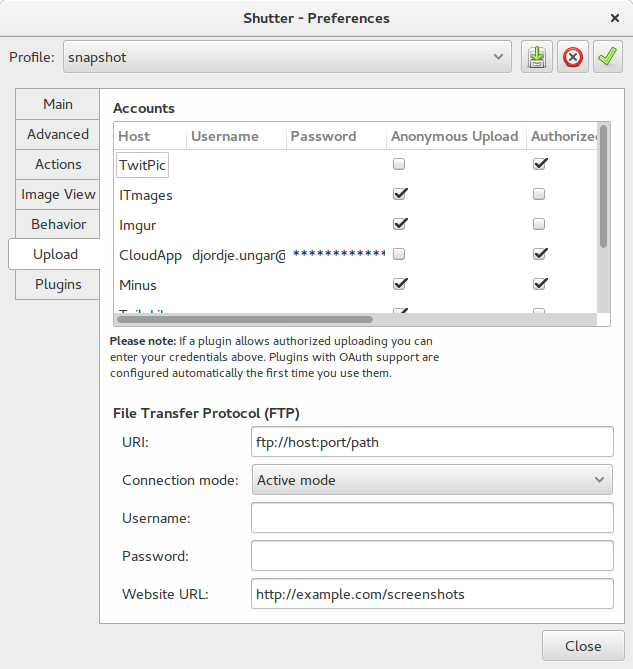This screenshot has height=669, width=633.
Task: Sort accounts by Host column header
Action: coord(134,136)
